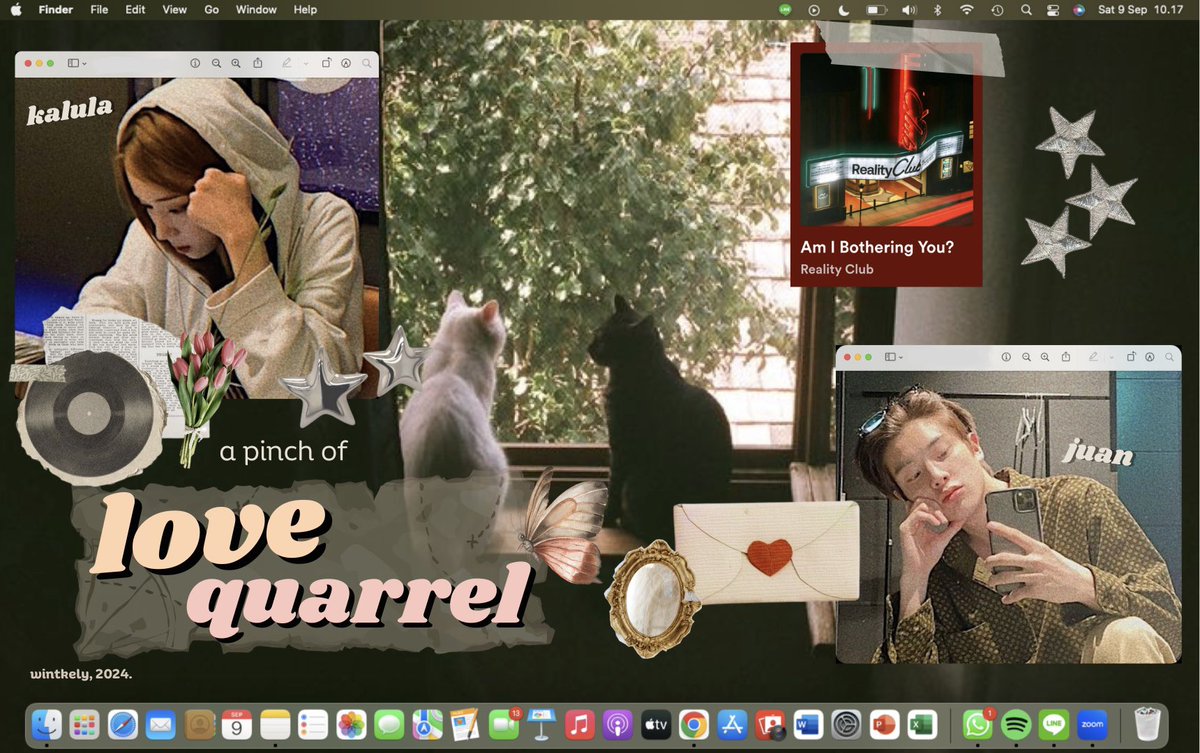Select the Markup pencil in the kalula window
Image resolution: width=1200 pixels, height=753 pixels.
(x=287, y=63)
